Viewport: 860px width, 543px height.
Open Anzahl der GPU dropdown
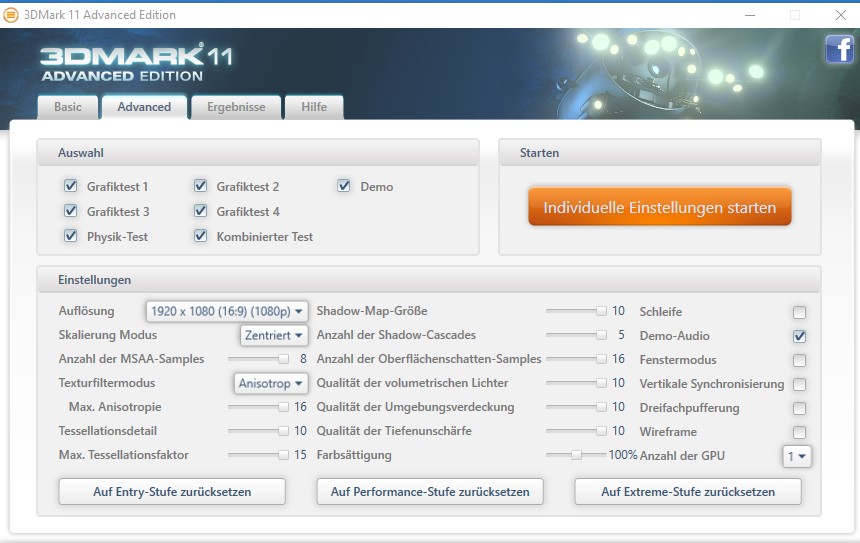coord(797,456)
